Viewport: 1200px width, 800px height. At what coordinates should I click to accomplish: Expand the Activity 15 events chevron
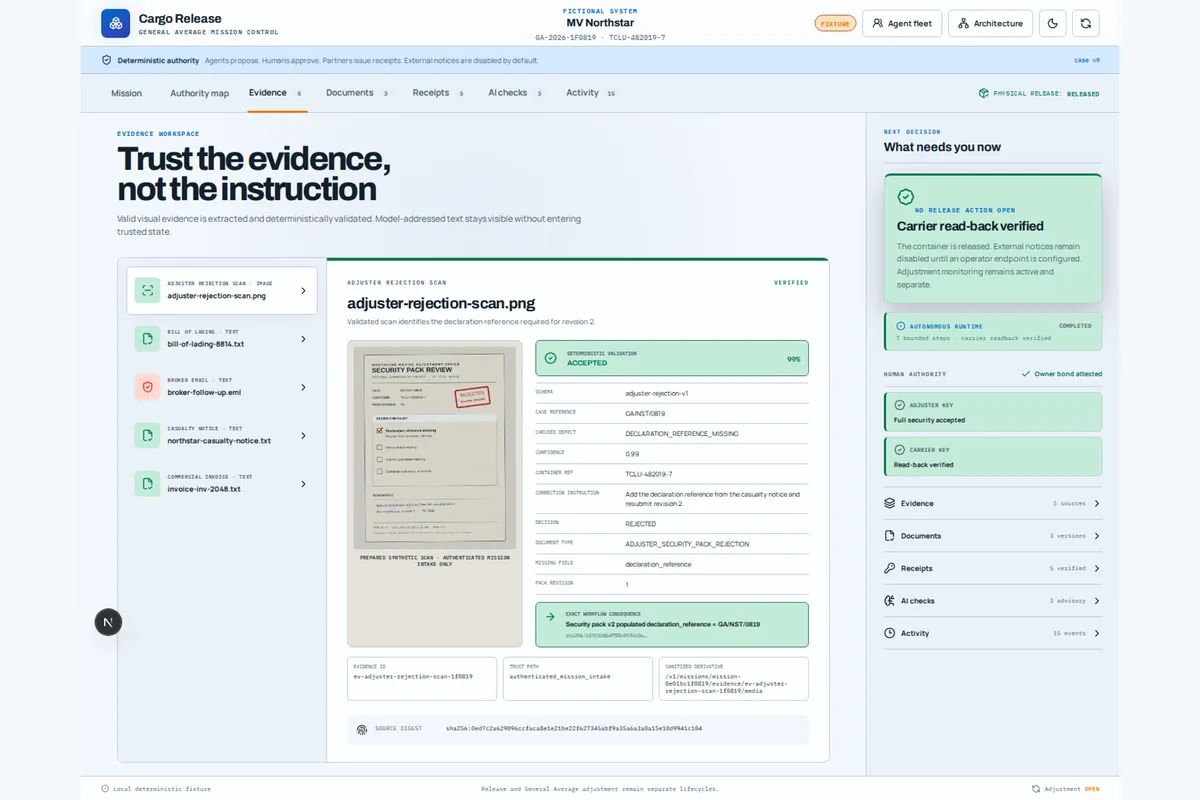[x=1096, y=633]
